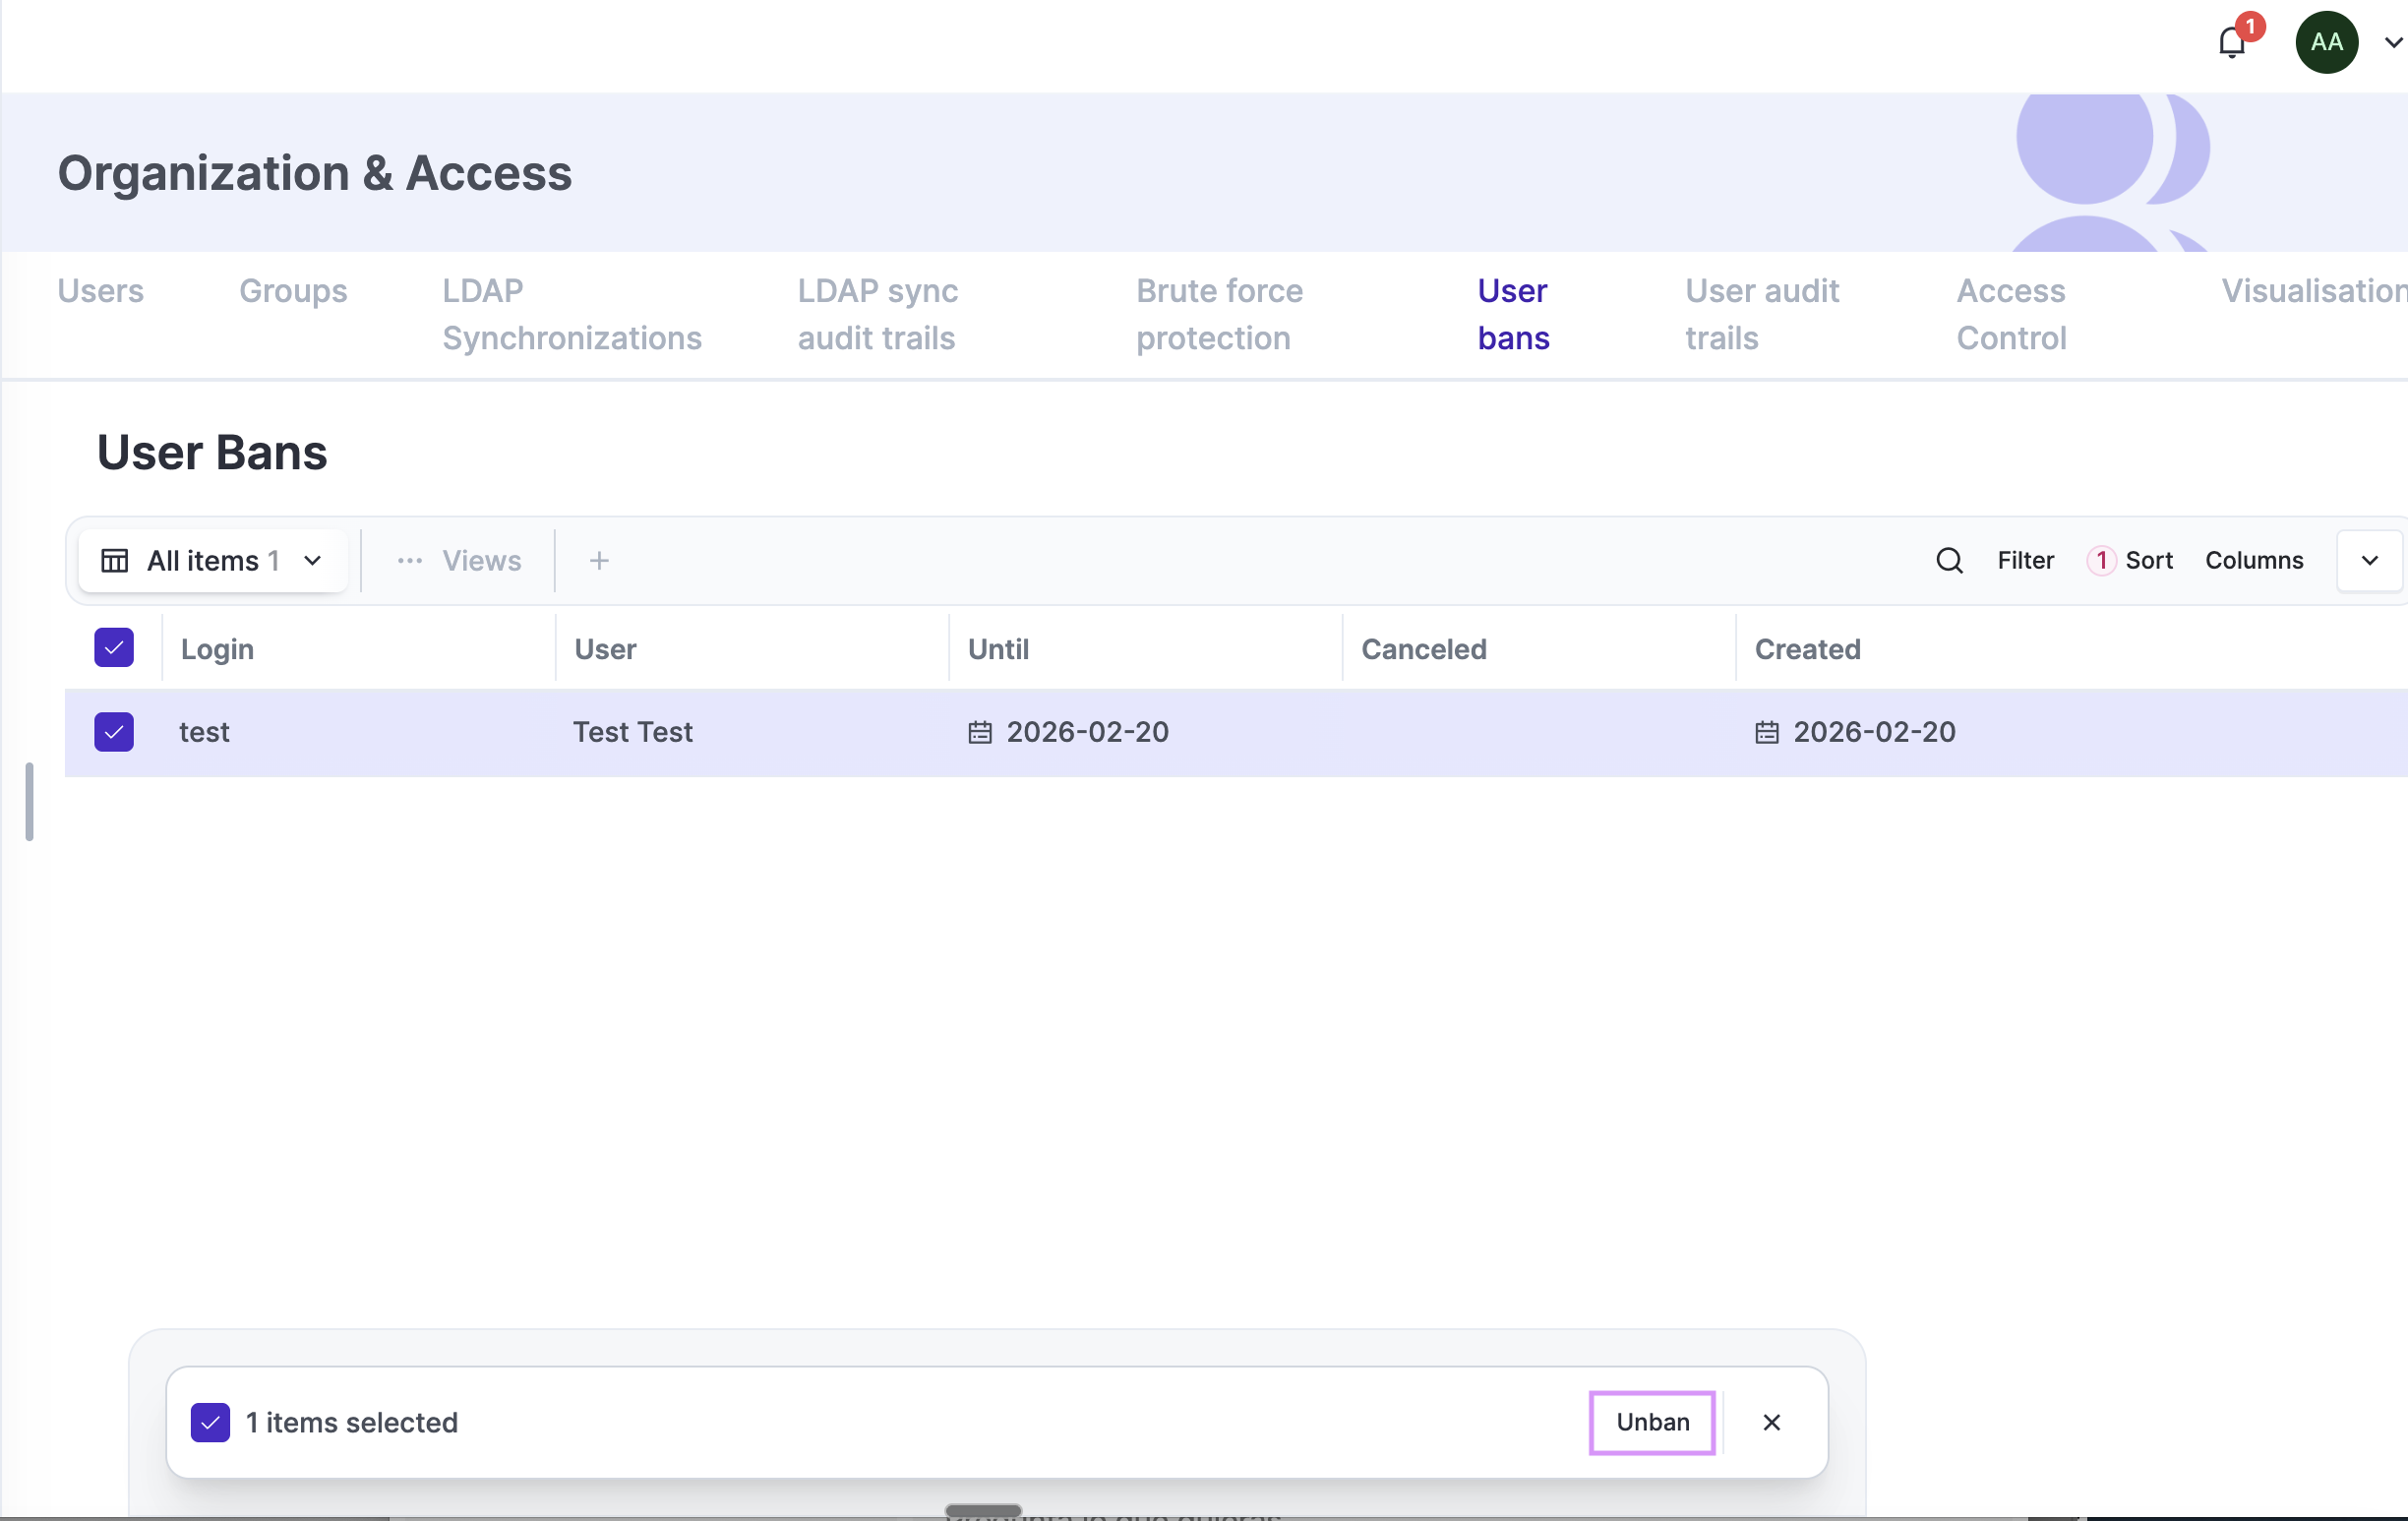This screenshot has height=1521, width=2408.
Task: Toggle the items selected checkbox
Action: click(x=210, y=1422)
